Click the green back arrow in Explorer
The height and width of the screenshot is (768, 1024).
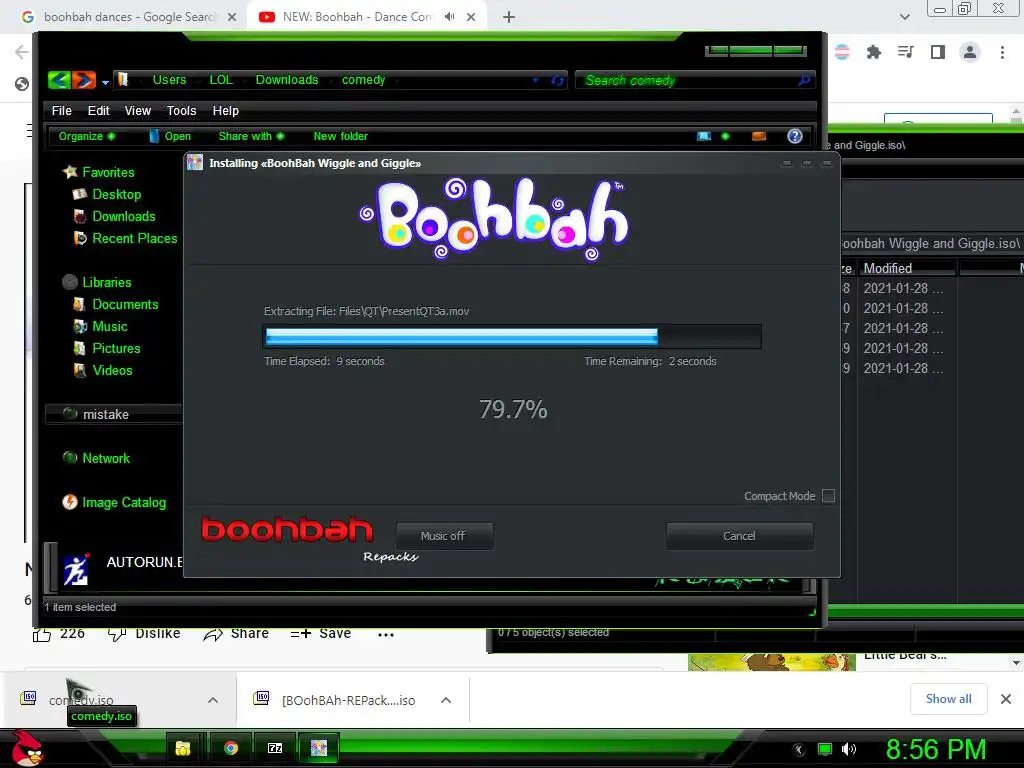tap(59, 80)
